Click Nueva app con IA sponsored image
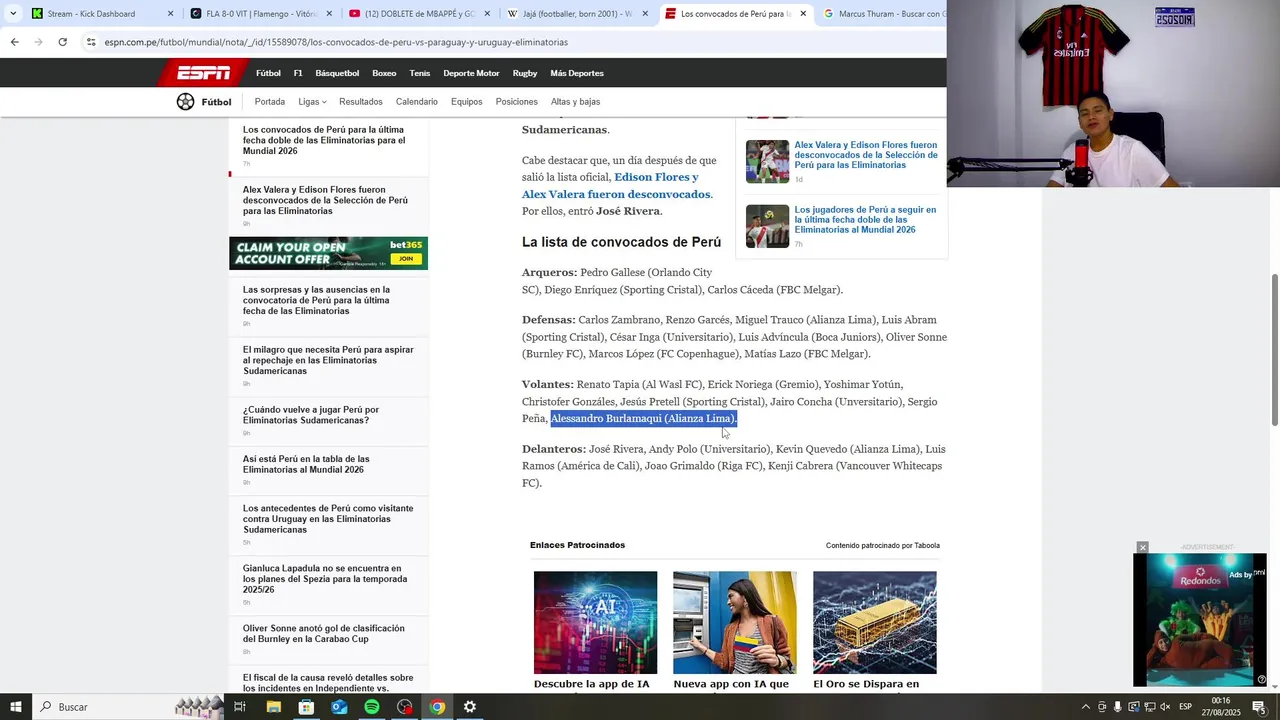The width and height of the screenshot is (1280, 720). coord(735,622)
